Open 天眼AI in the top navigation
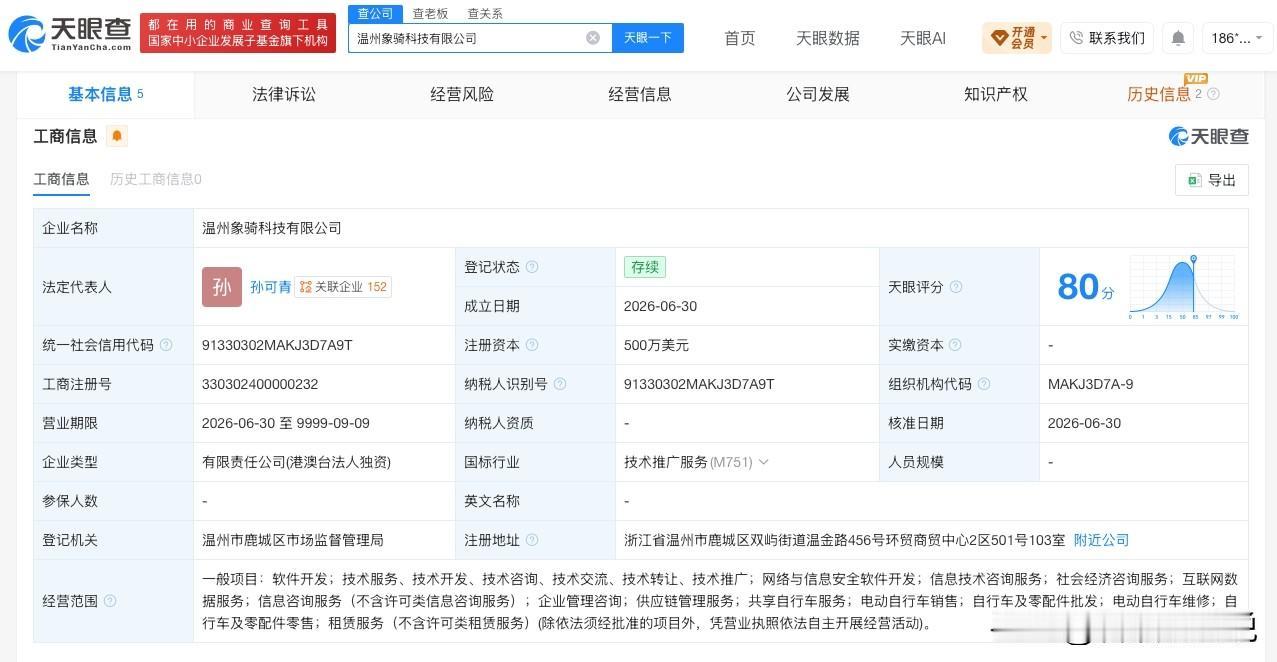Screen dimensions: 1277x662 click(923, 38)
